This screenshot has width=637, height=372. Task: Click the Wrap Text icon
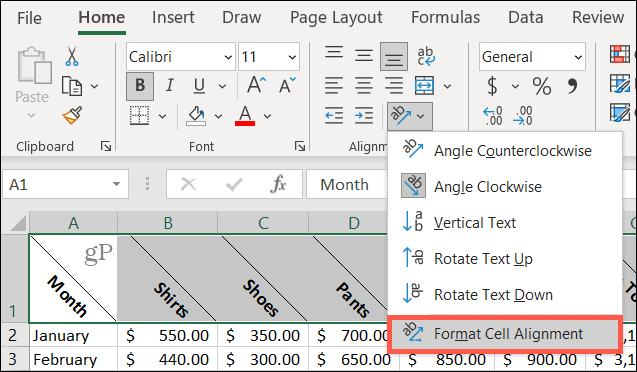pos(426,56)
